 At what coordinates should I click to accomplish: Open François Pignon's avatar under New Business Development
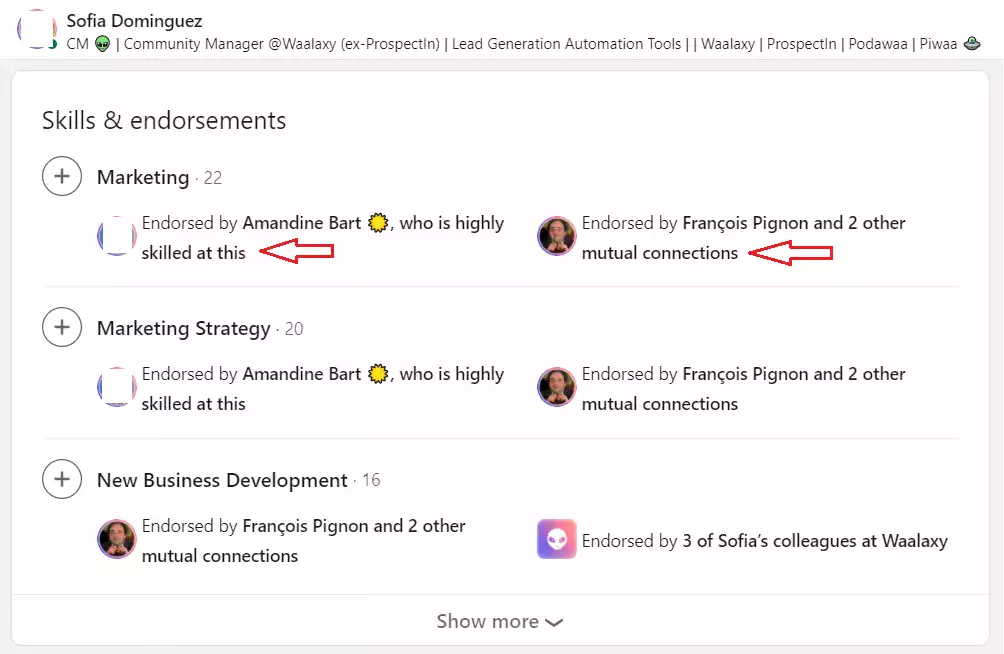(x=116, y=540)
